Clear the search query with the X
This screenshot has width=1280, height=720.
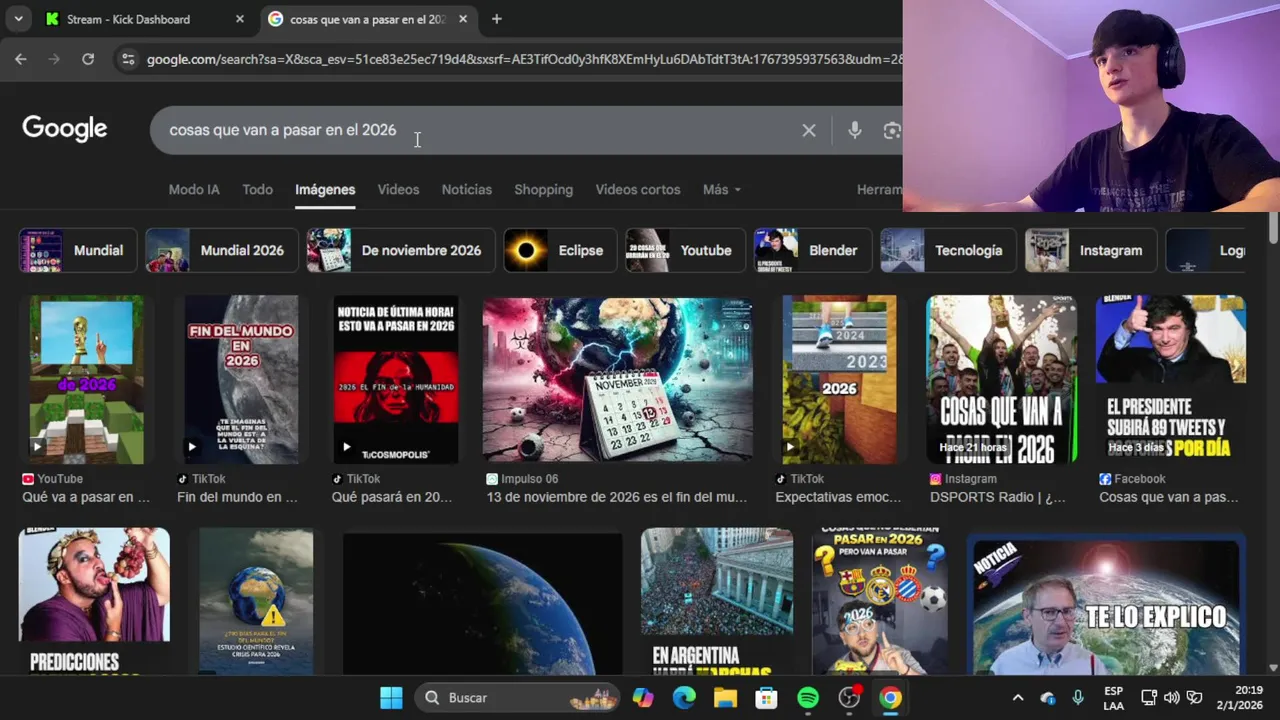click(809, 130)
